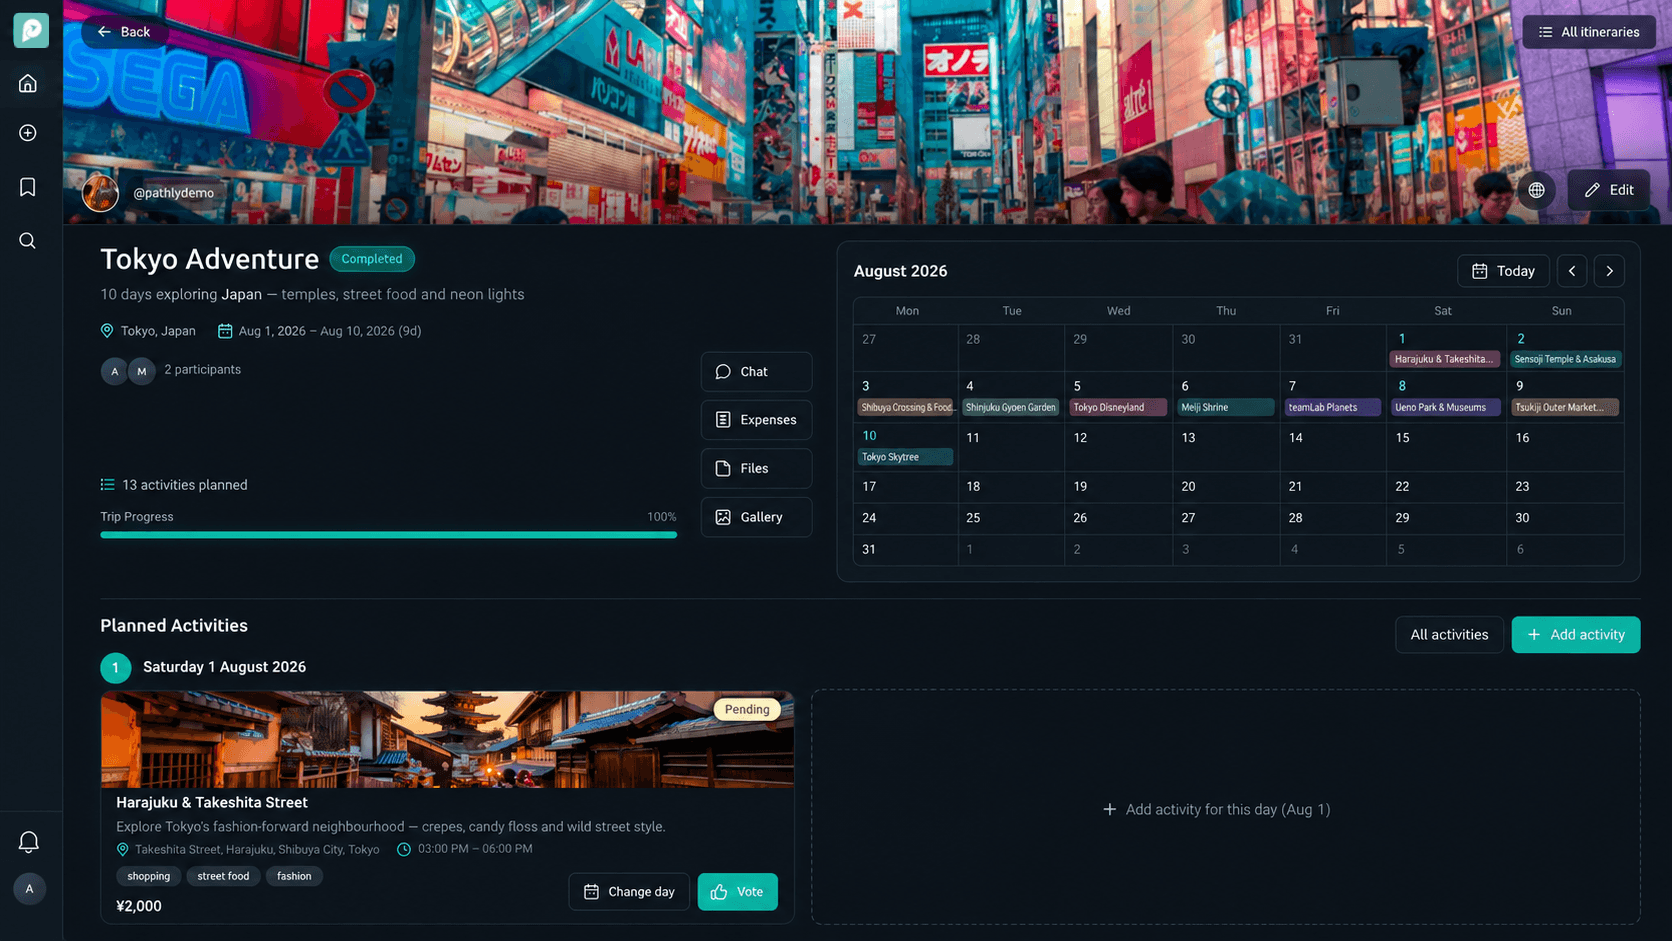Click the Pending status label on activity
1672x941 pixels.
[747, 709]
